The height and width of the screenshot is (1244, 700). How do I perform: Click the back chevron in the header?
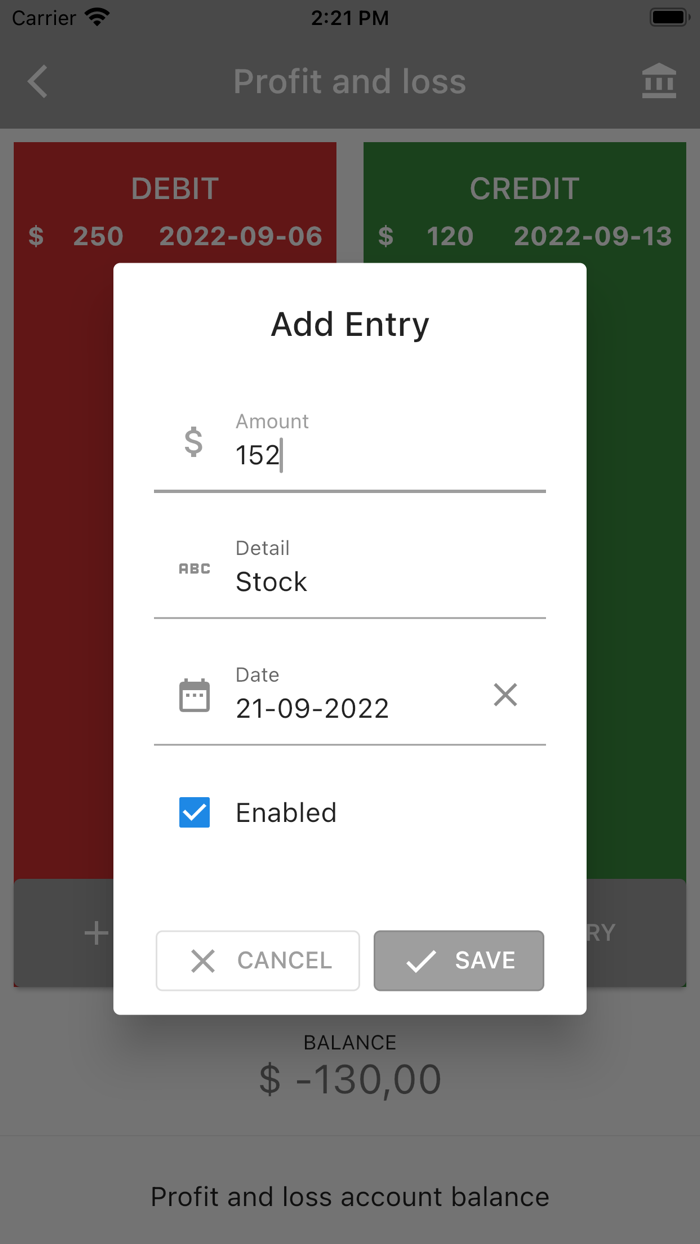pos(37,81)
